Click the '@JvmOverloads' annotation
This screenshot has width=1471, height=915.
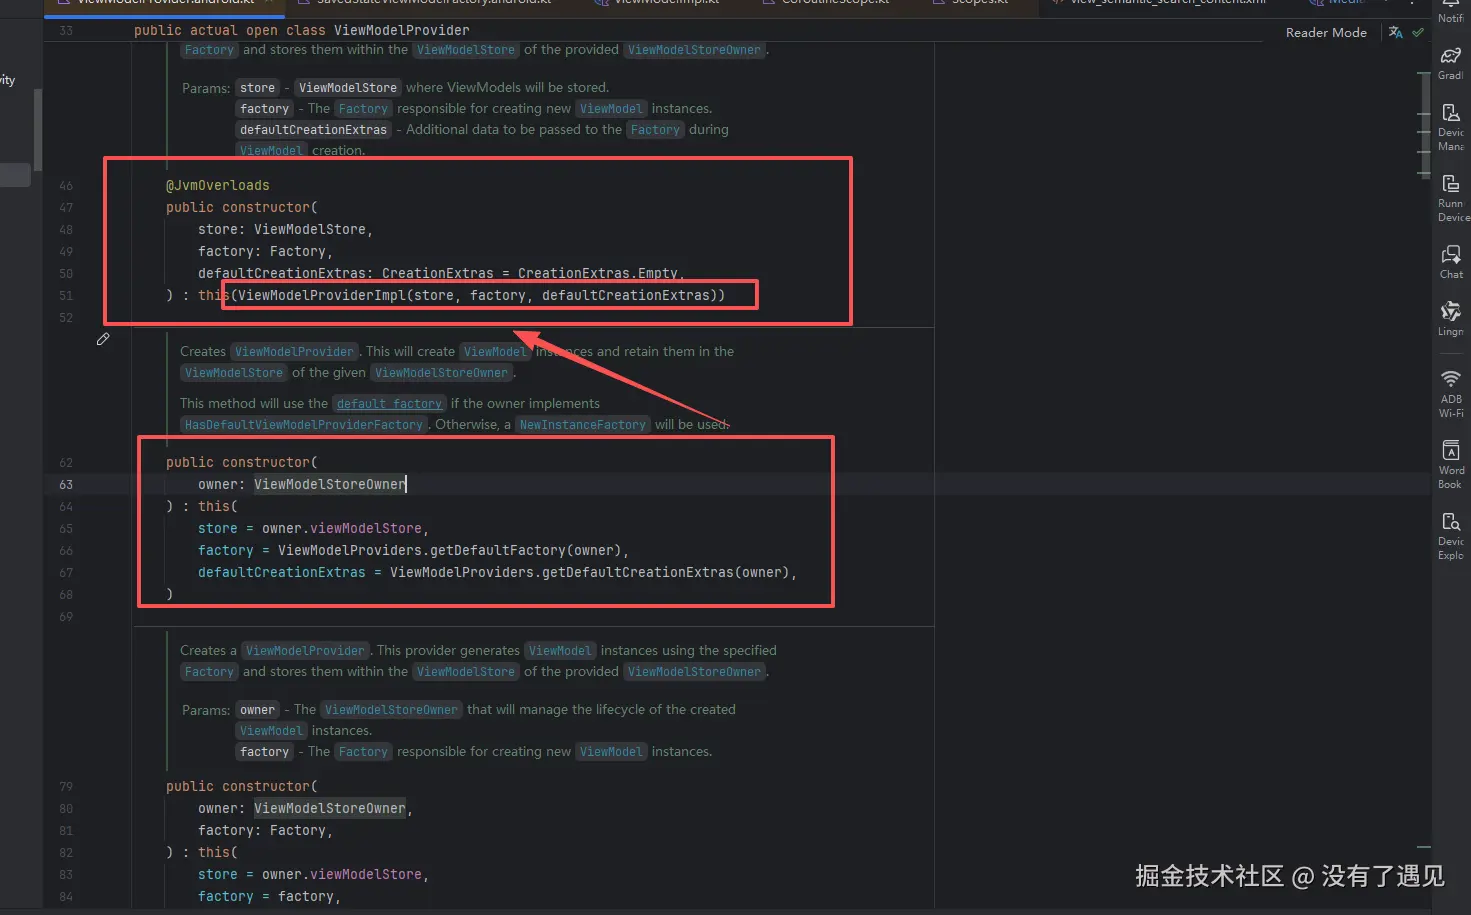(218, 185)
